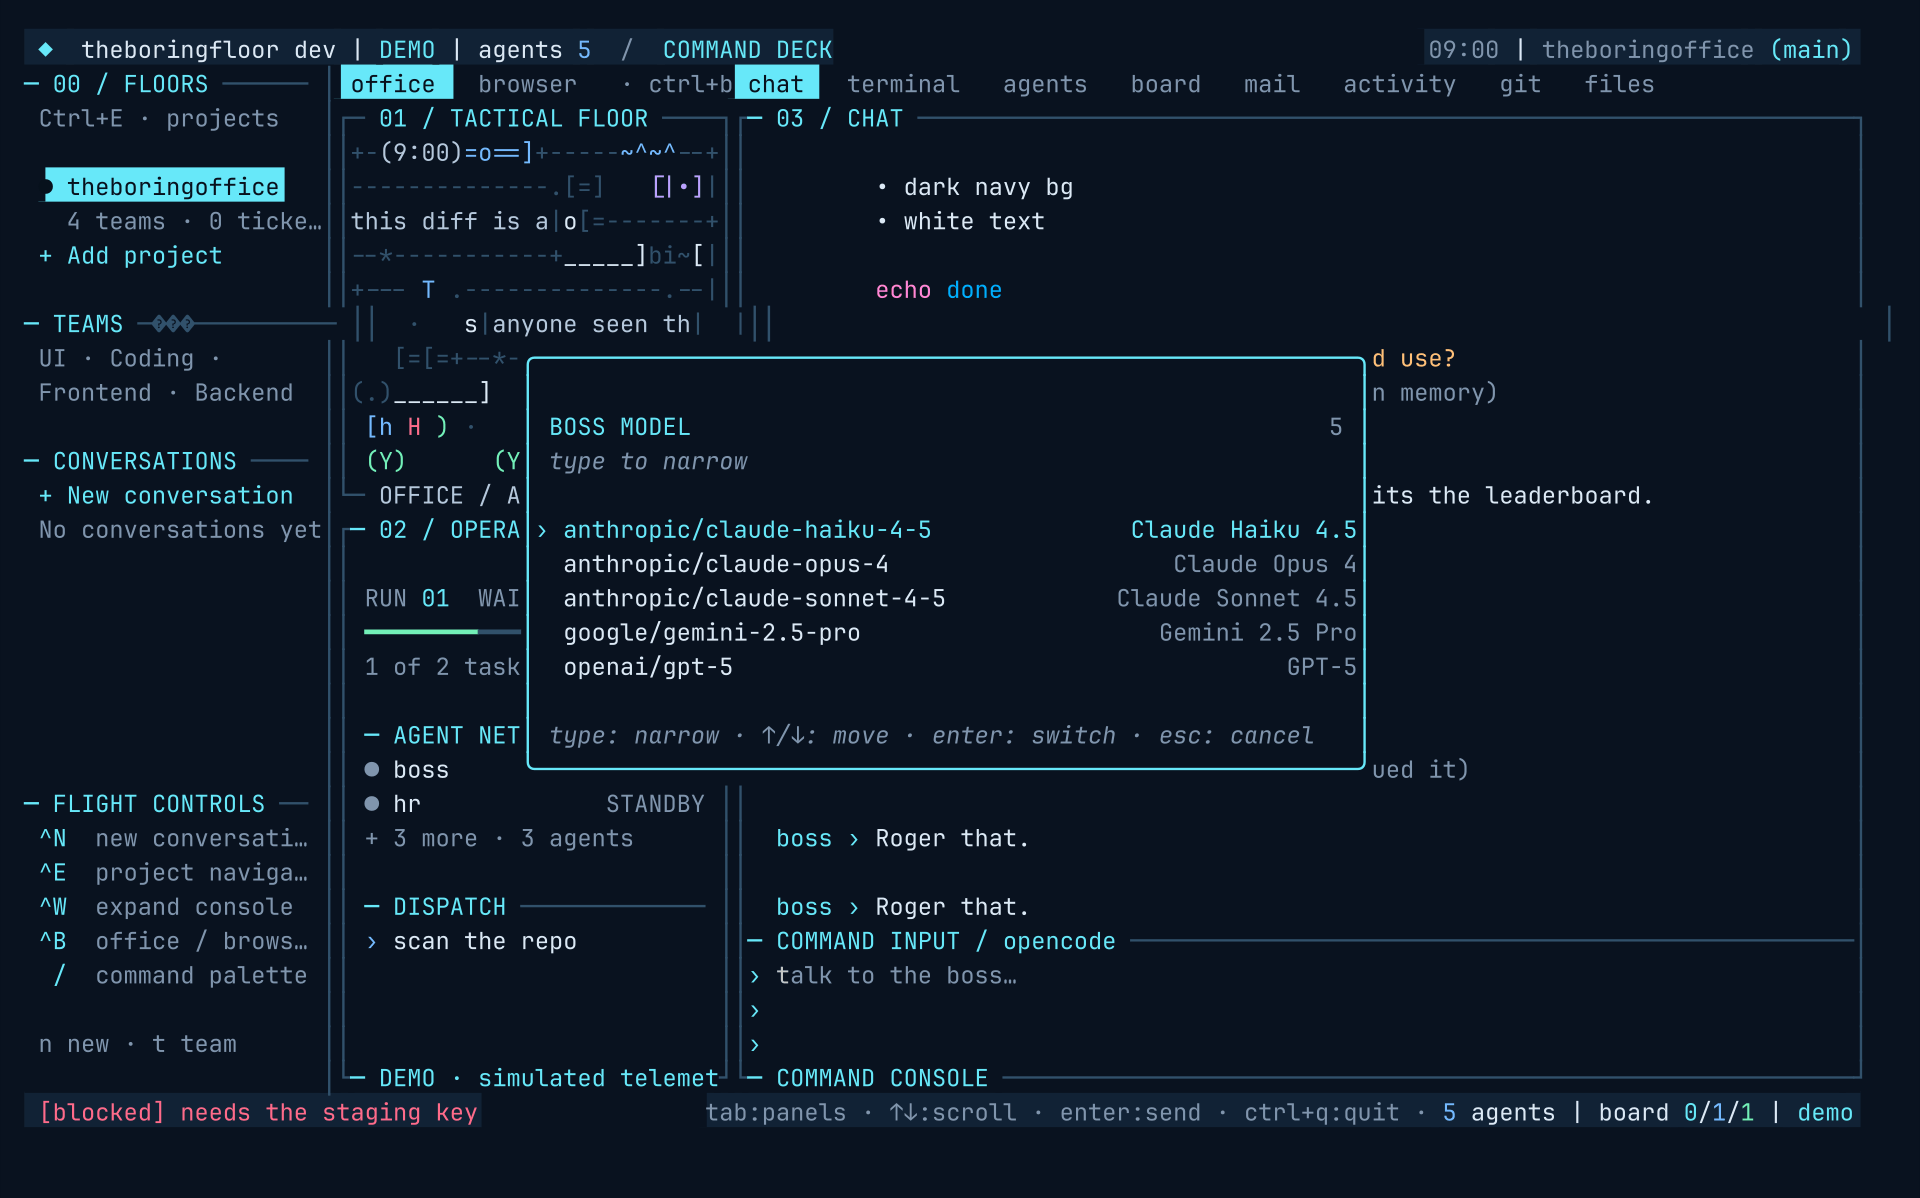The width and height of the screenshot is (1920, 1198).
Task: Select the chat tab
Action: (776, 84)
